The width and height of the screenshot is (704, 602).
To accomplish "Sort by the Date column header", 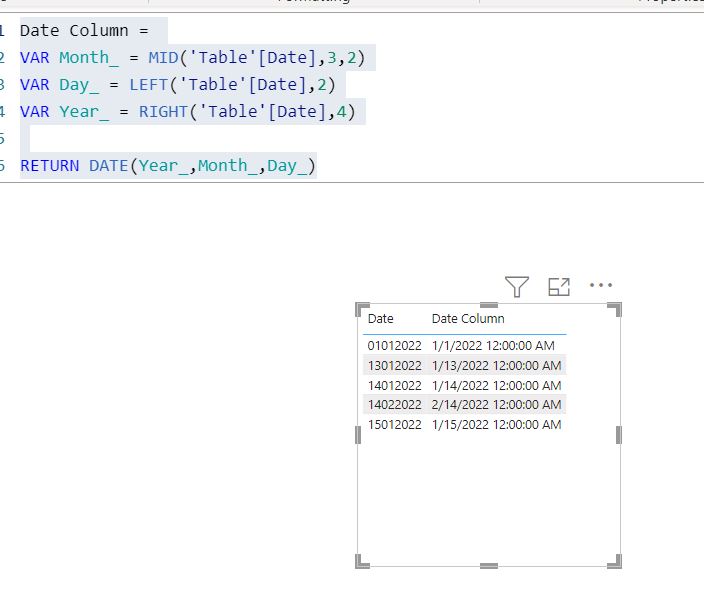I will (x=380, y=319).
